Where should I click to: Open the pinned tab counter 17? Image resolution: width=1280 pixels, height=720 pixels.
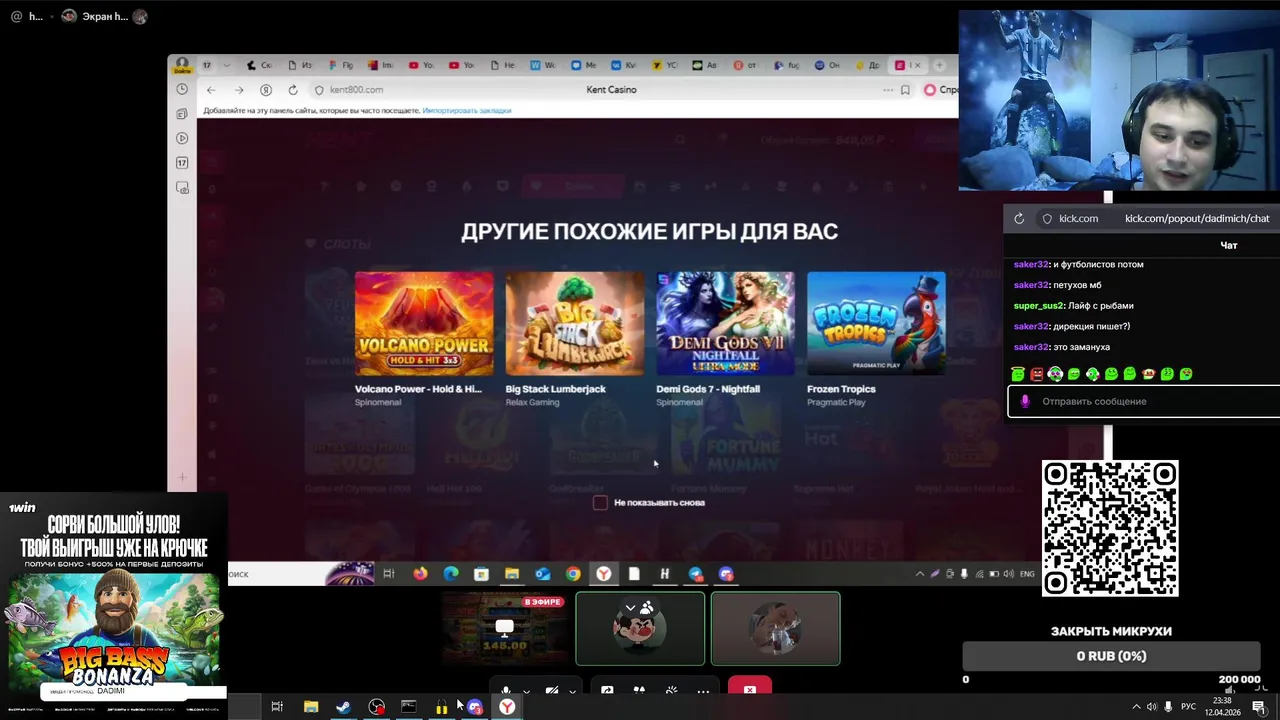(207, 65)
